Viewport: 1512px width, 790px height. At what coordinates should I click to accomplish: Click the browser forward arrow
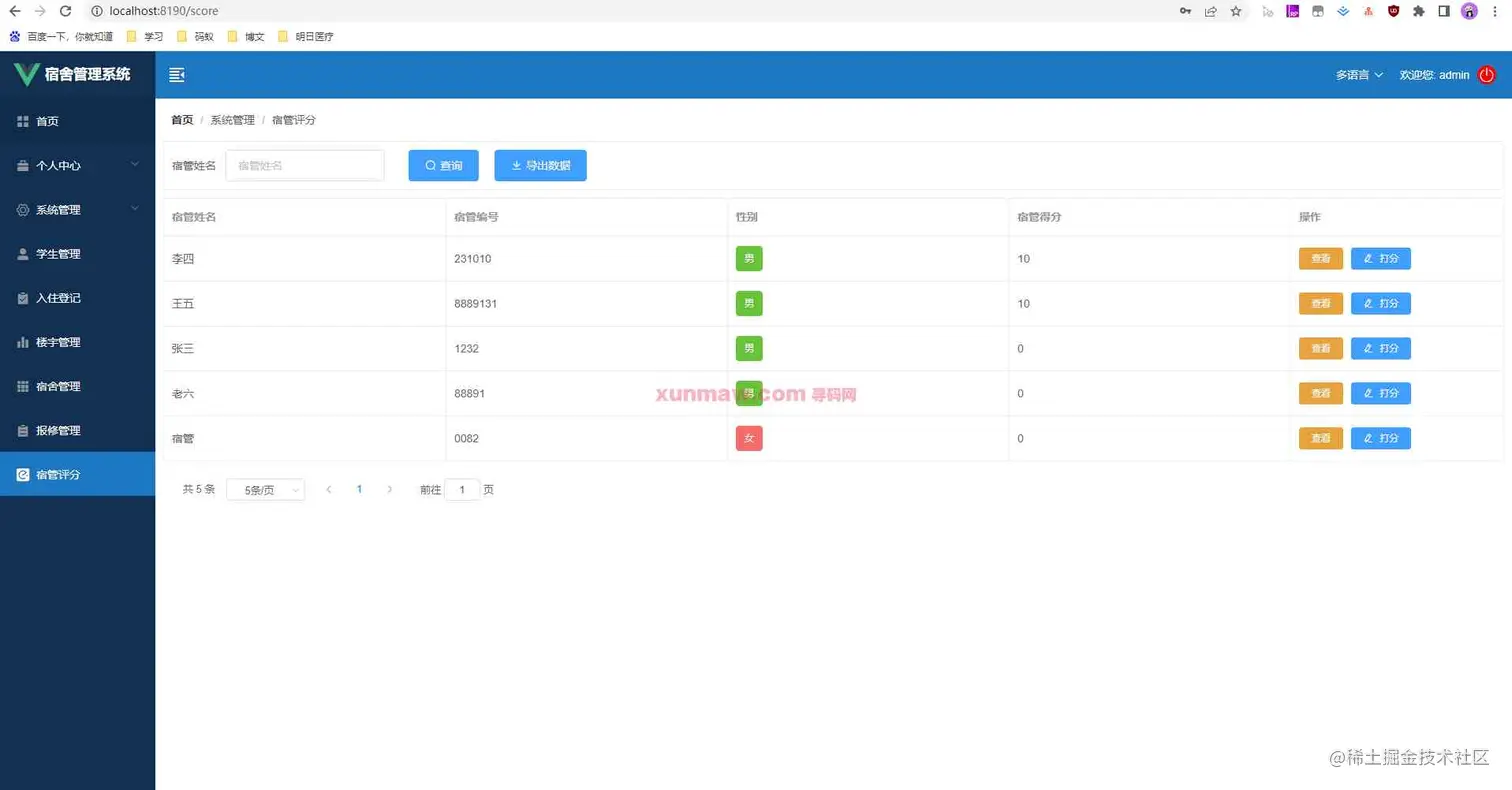(x=40, y=11)
